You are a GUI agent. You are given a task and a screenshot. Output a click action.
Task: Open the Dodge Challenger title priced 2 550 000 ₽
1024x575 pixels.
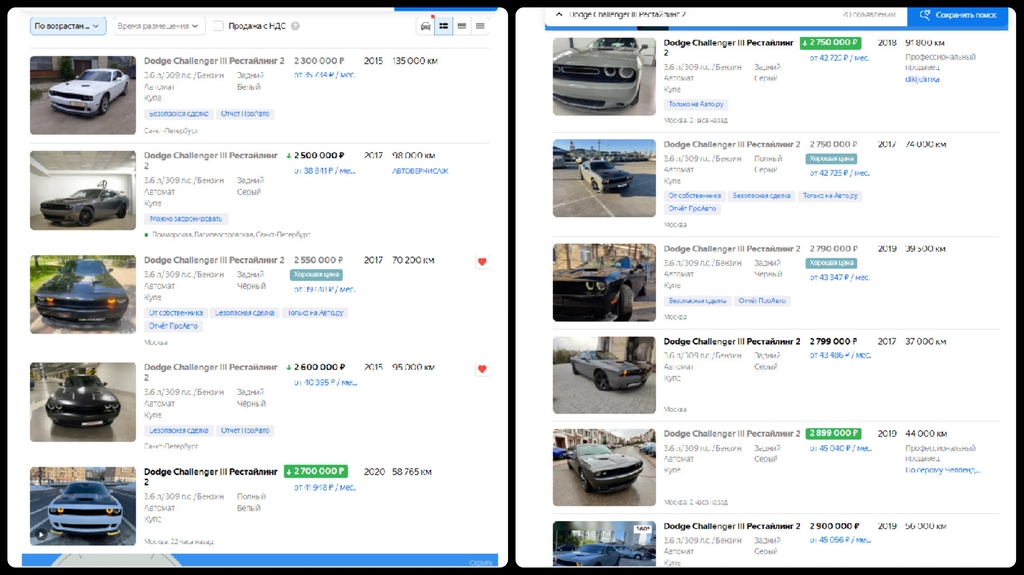tap(214, 260)
